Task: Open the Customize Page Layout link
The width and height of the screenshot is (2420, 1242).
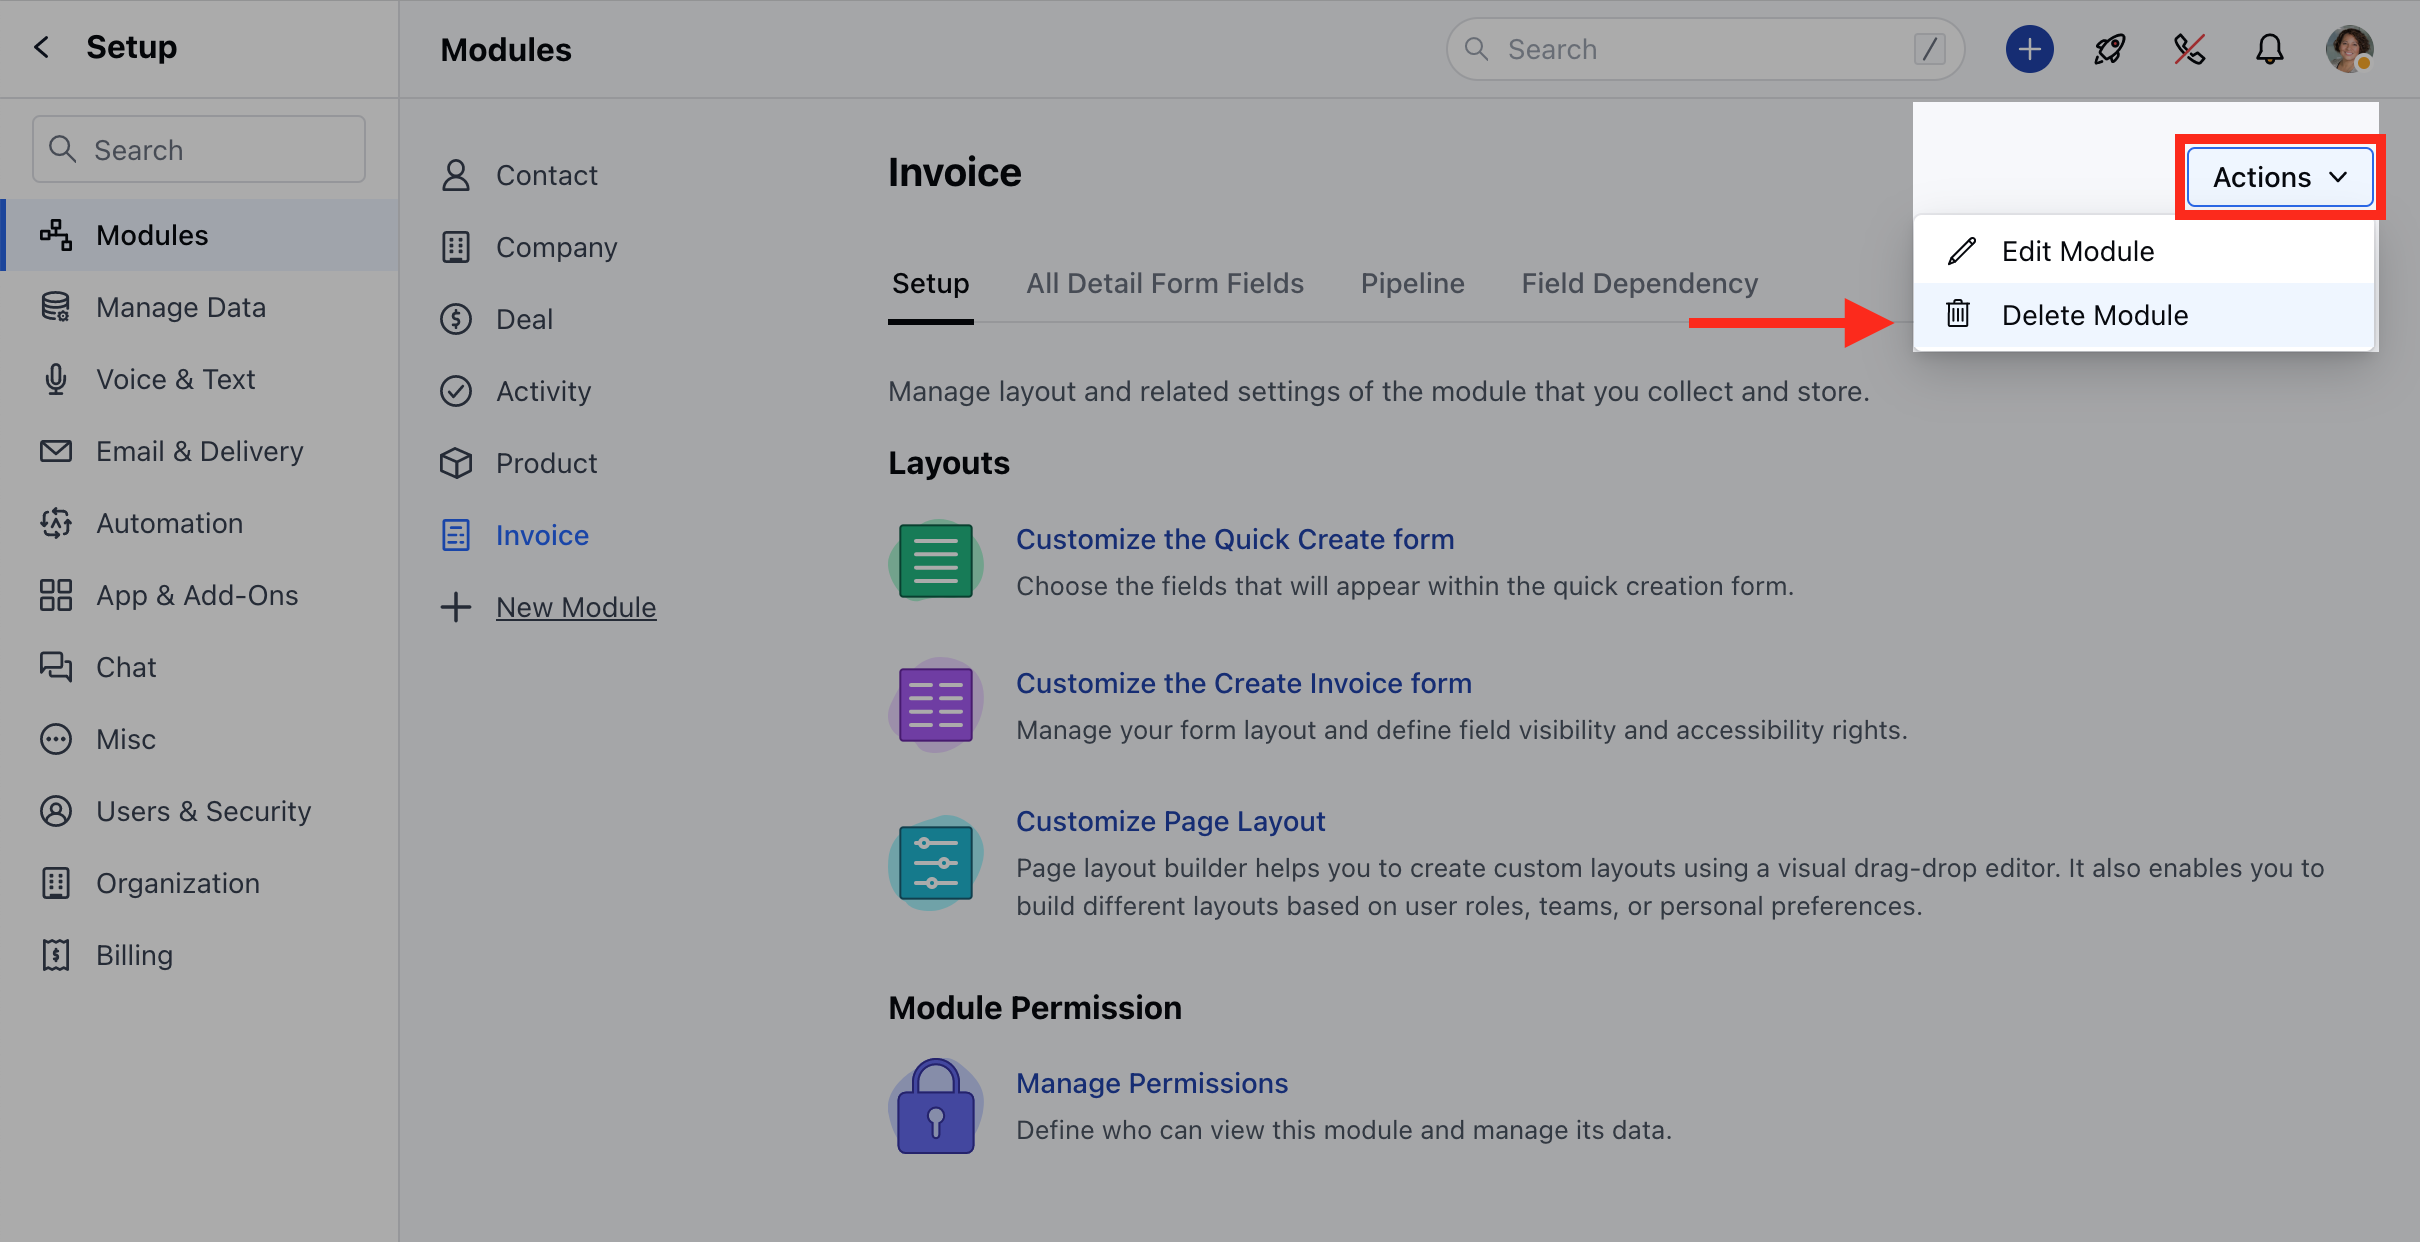Action: pos(1170,821)
